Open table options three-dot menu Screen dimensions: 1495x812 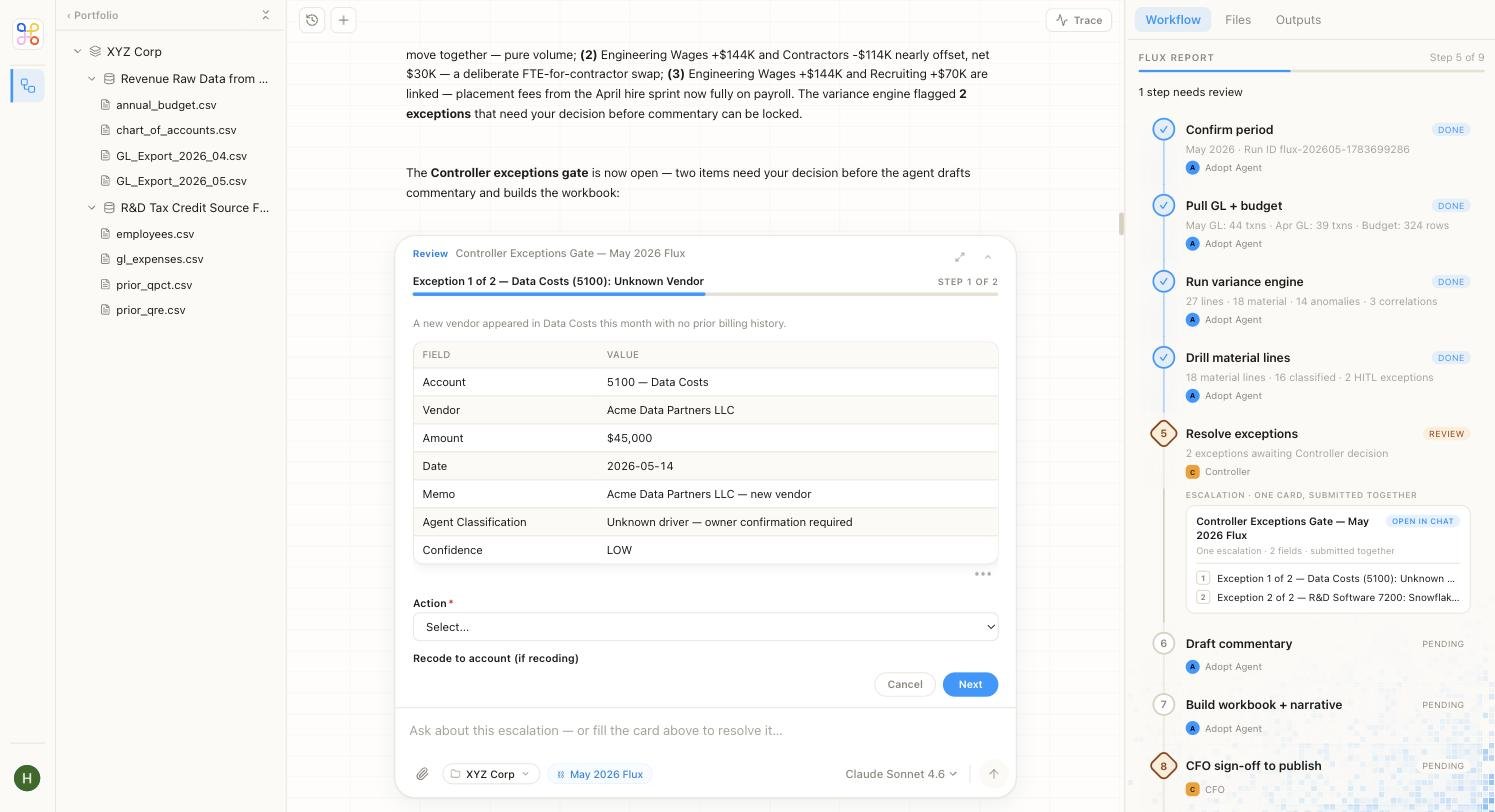[x=983, y=574]
